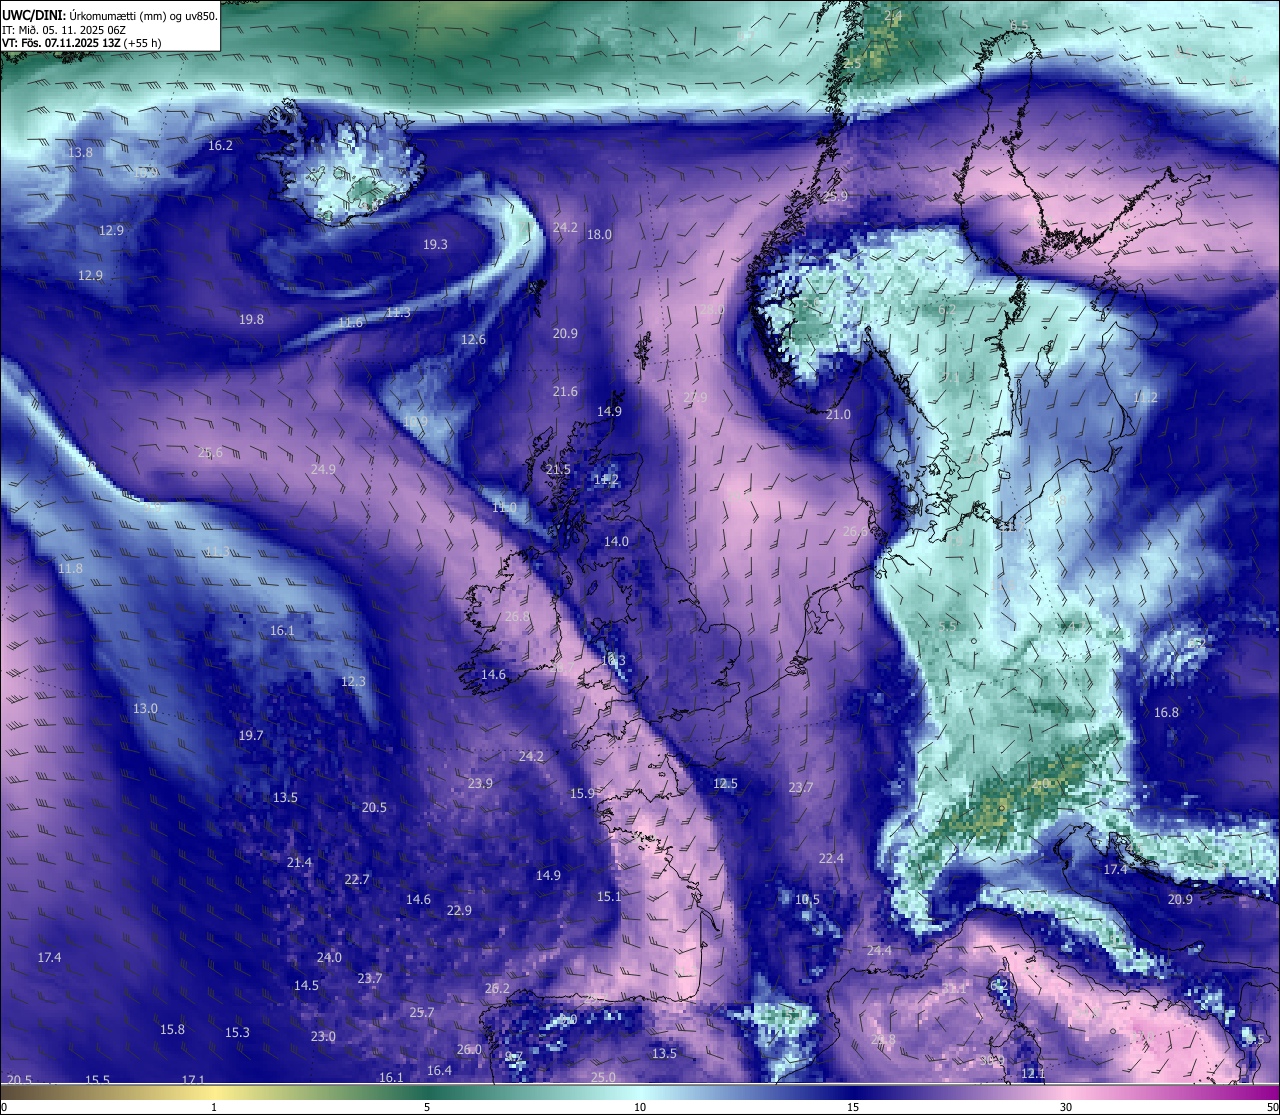Viewport: 1280px width, 1115px height.
Task: Click the 25.7 value on the map
Action: [x=422, y=1012]
